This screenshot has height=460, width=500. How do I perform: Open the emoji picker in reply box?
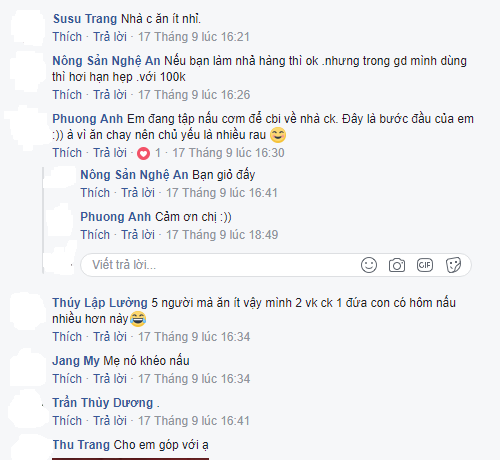click(369, 265)
